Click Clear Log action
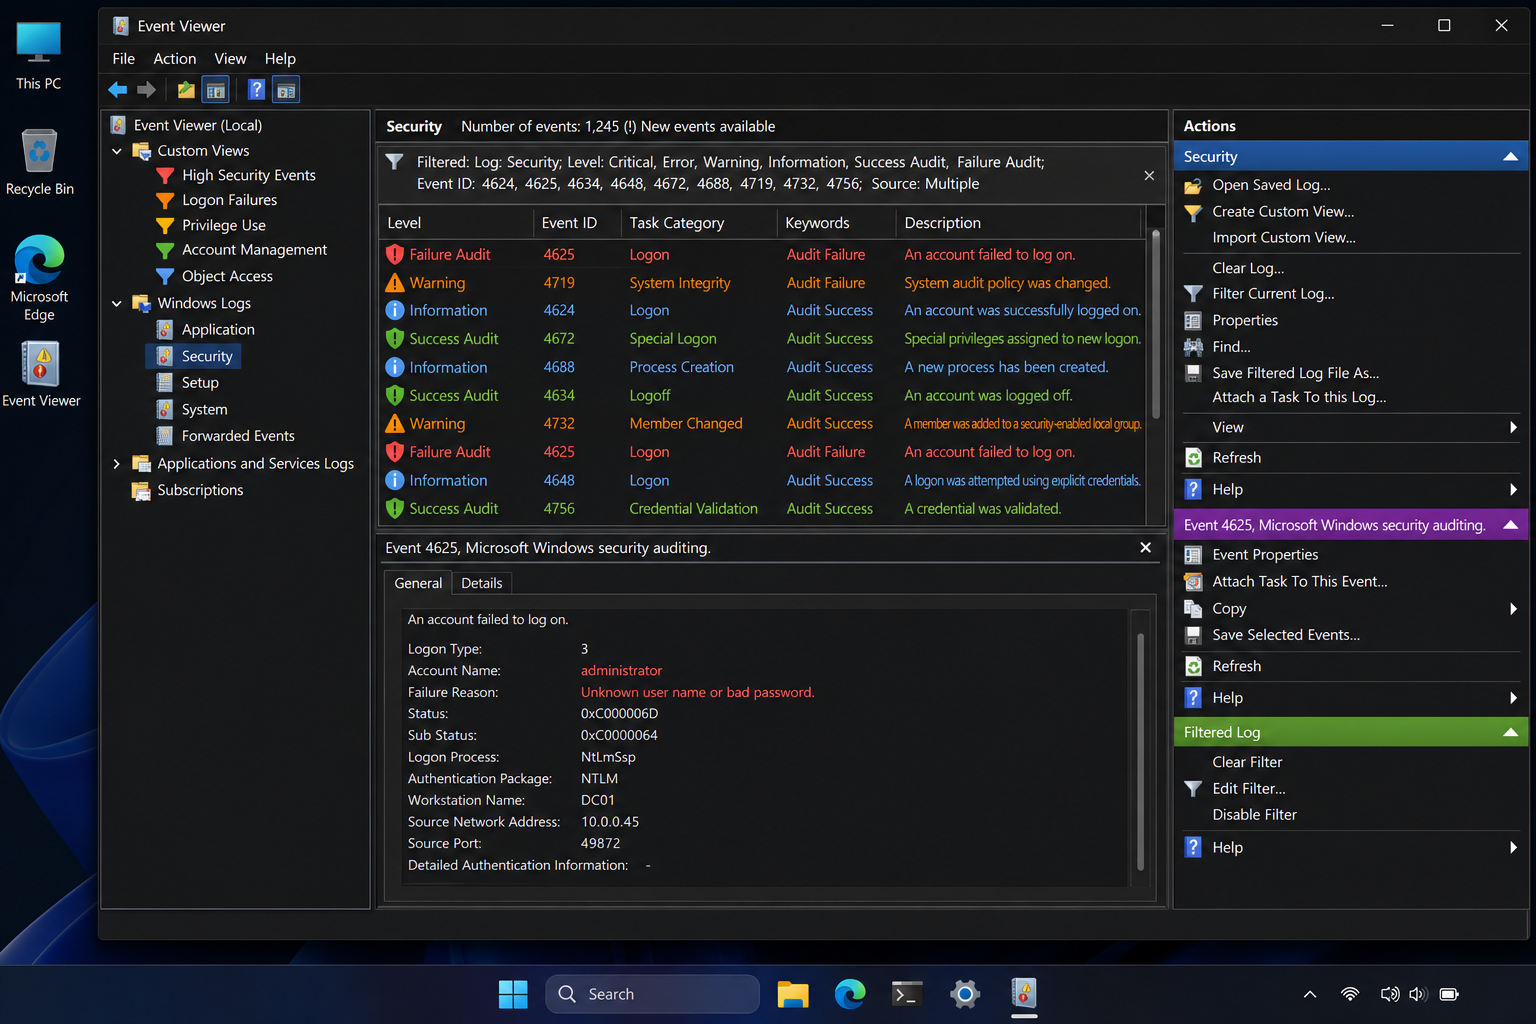Screen dimensions: 1536x1024 tap(1248, 268)
